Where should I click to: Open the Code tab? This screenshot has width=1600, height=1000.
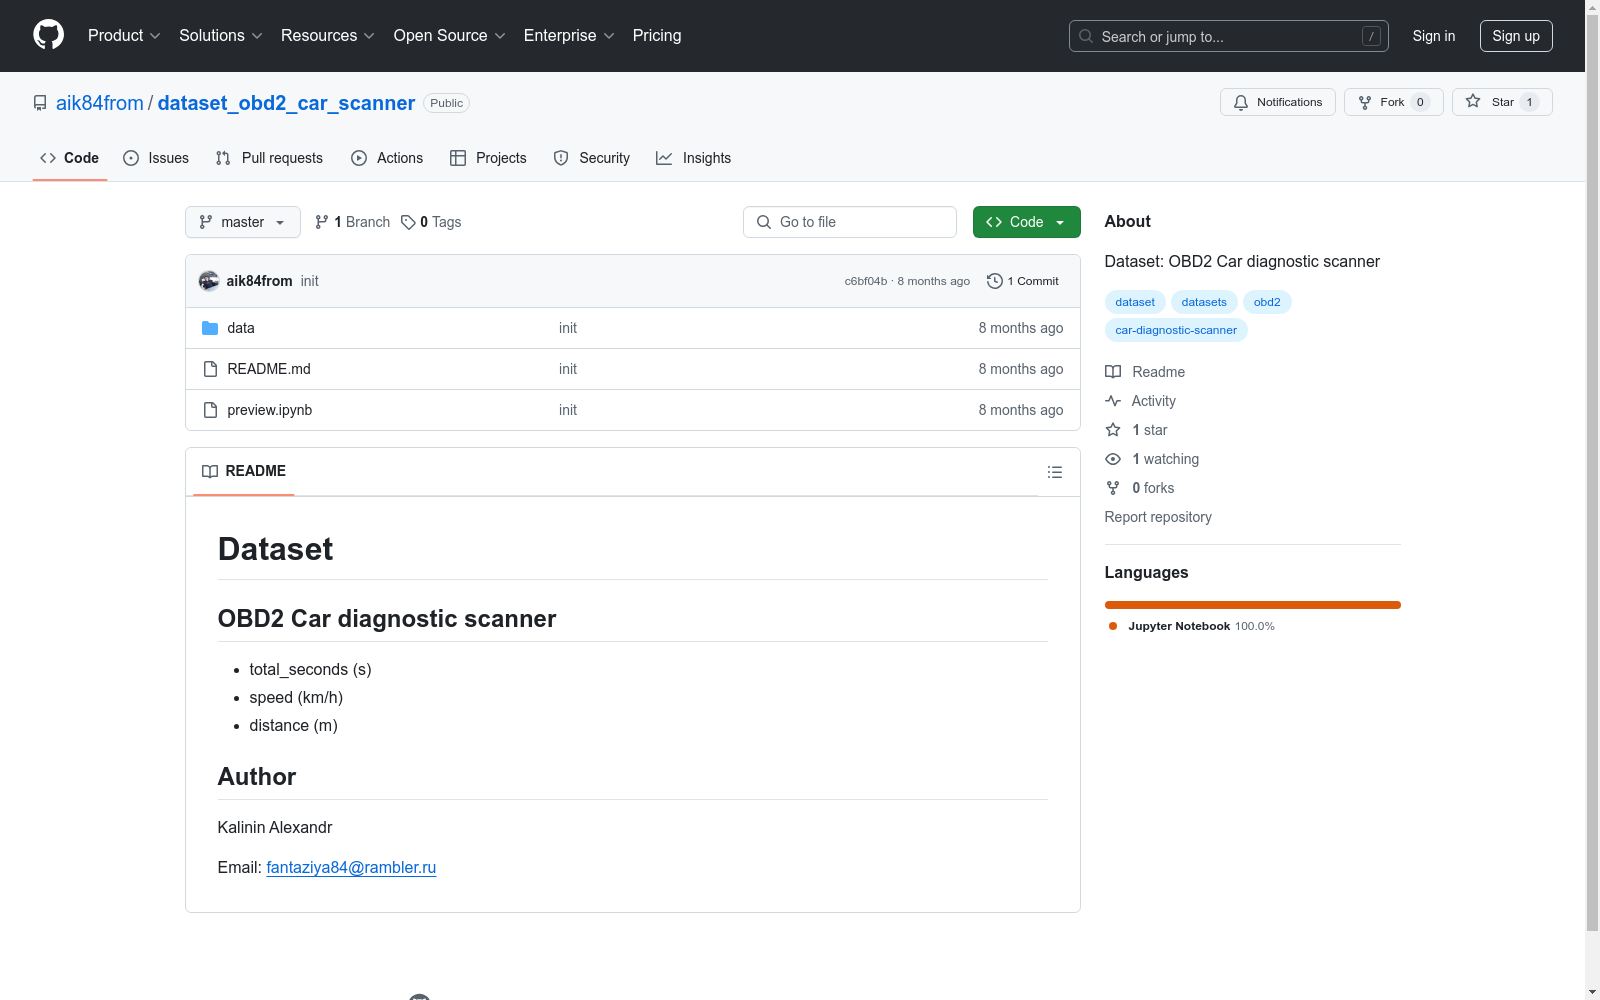pyautogui.click(x=70, y=158)
